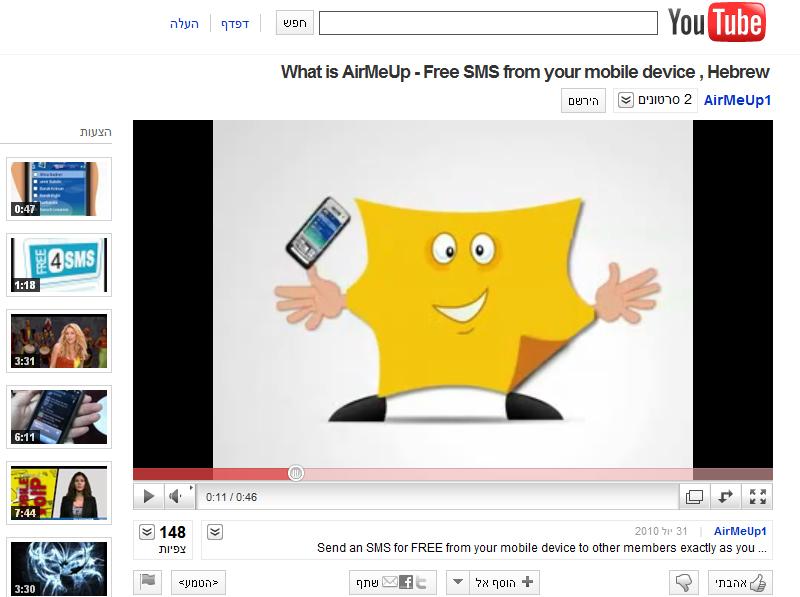The image size is (800, 597).
Task: Click the upload date '31 יול 2010'
Action: click(661, 531)
